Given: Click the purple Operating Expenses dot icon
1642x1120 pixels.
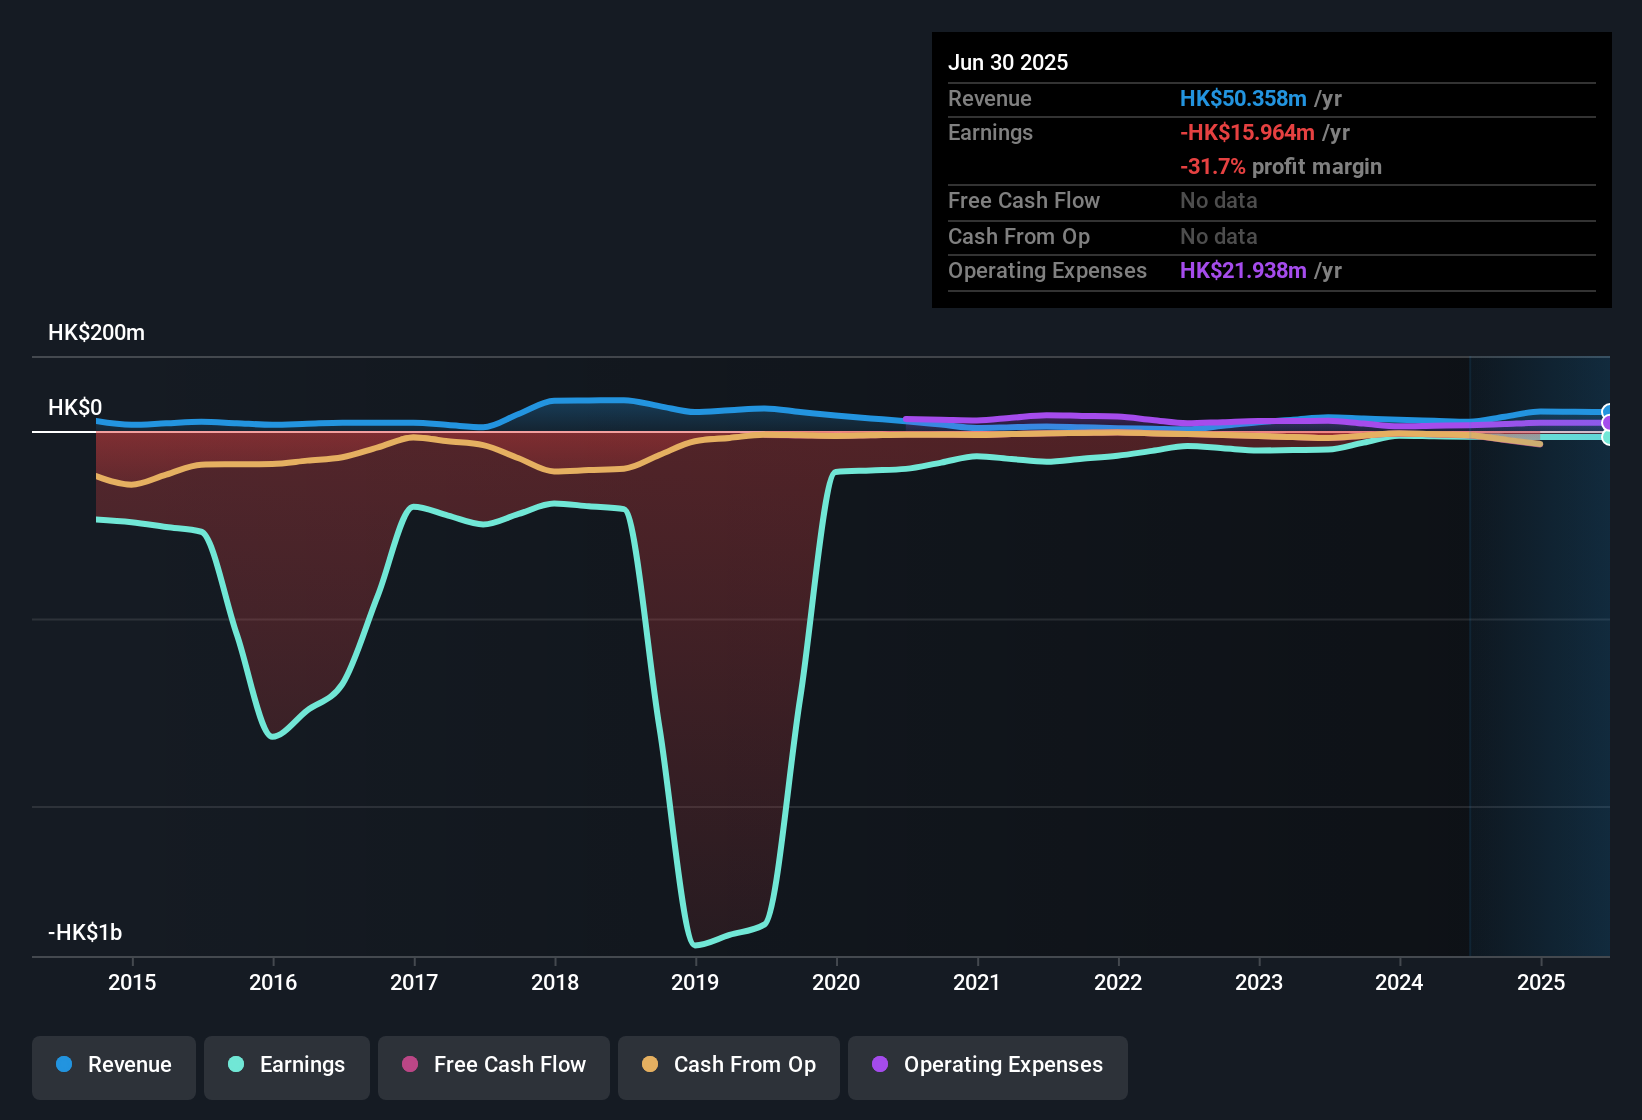Looking at the screenshot, I should pos(880,1065).
